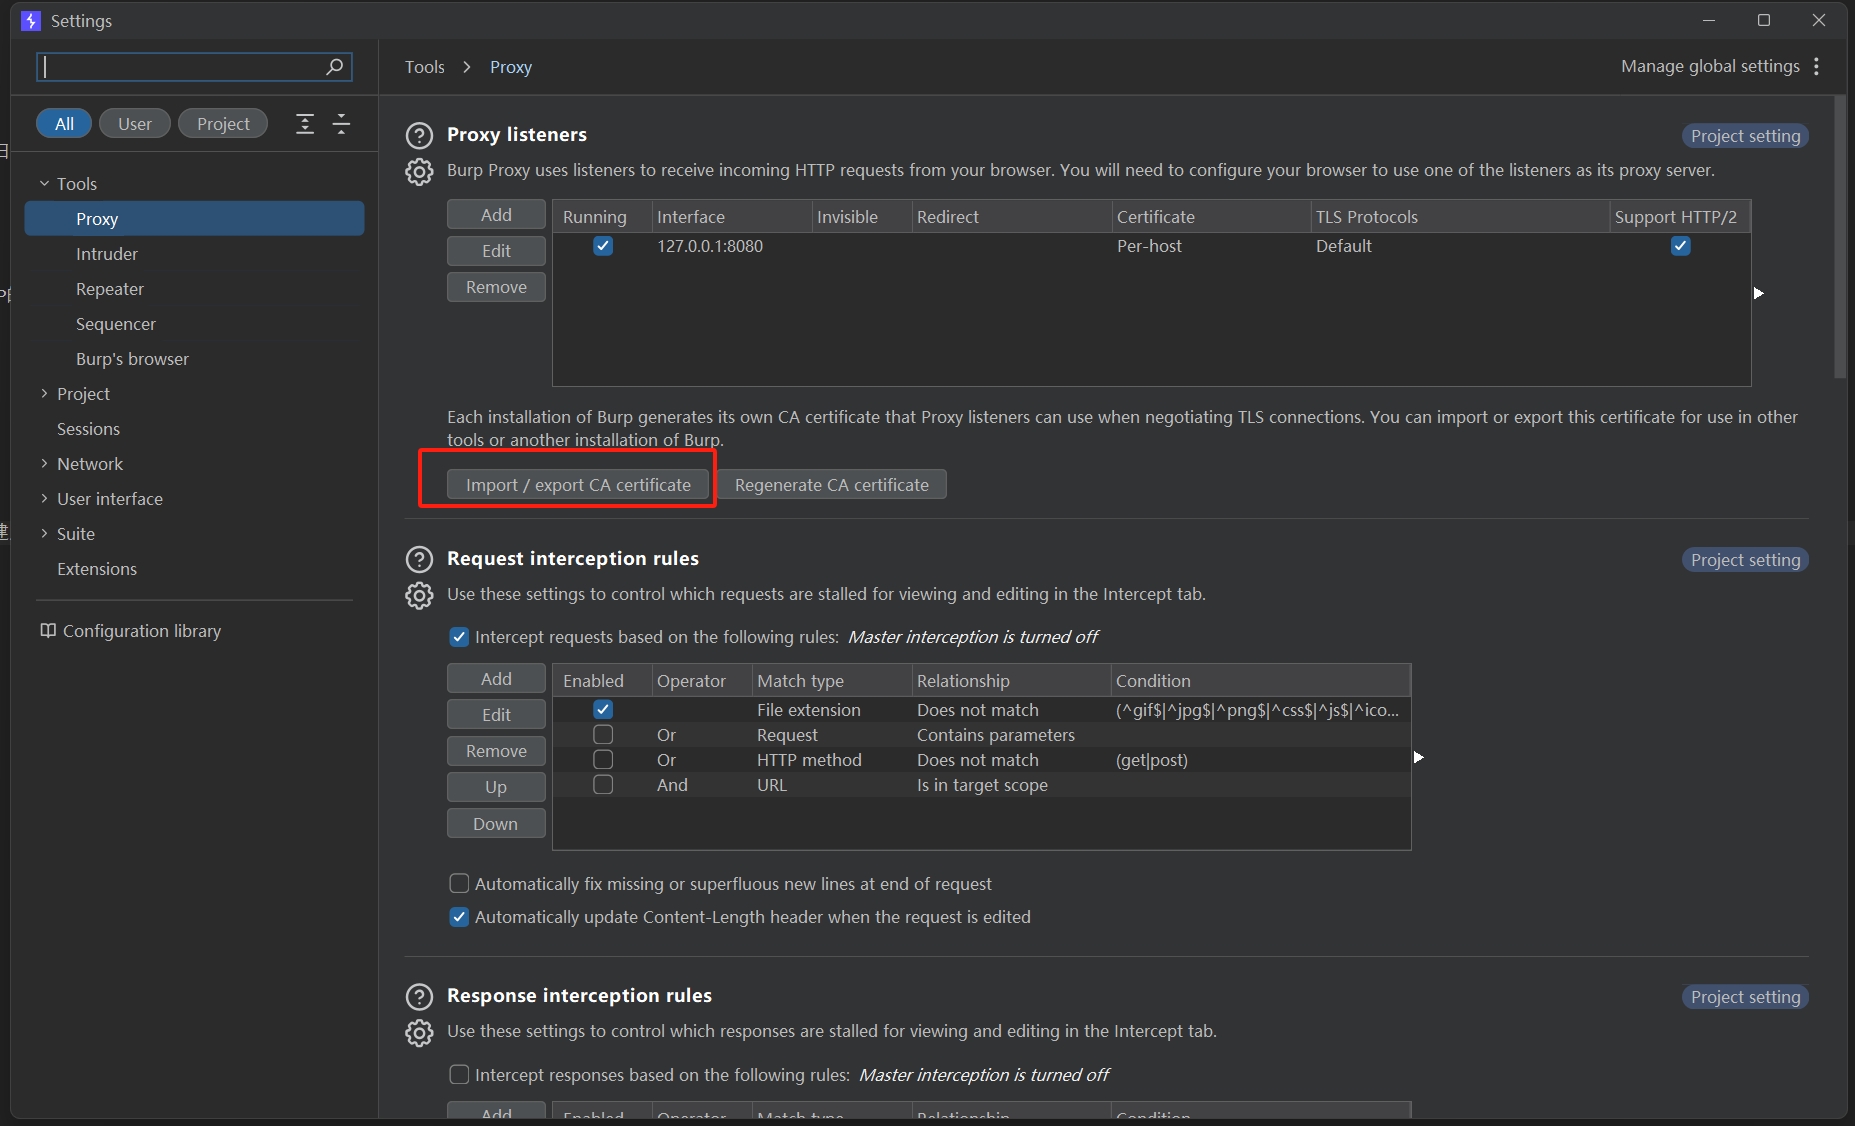Screen dimensions: 1855x1126
Task: Click Regenerate CA certificate button
Action: click(831, 485)
